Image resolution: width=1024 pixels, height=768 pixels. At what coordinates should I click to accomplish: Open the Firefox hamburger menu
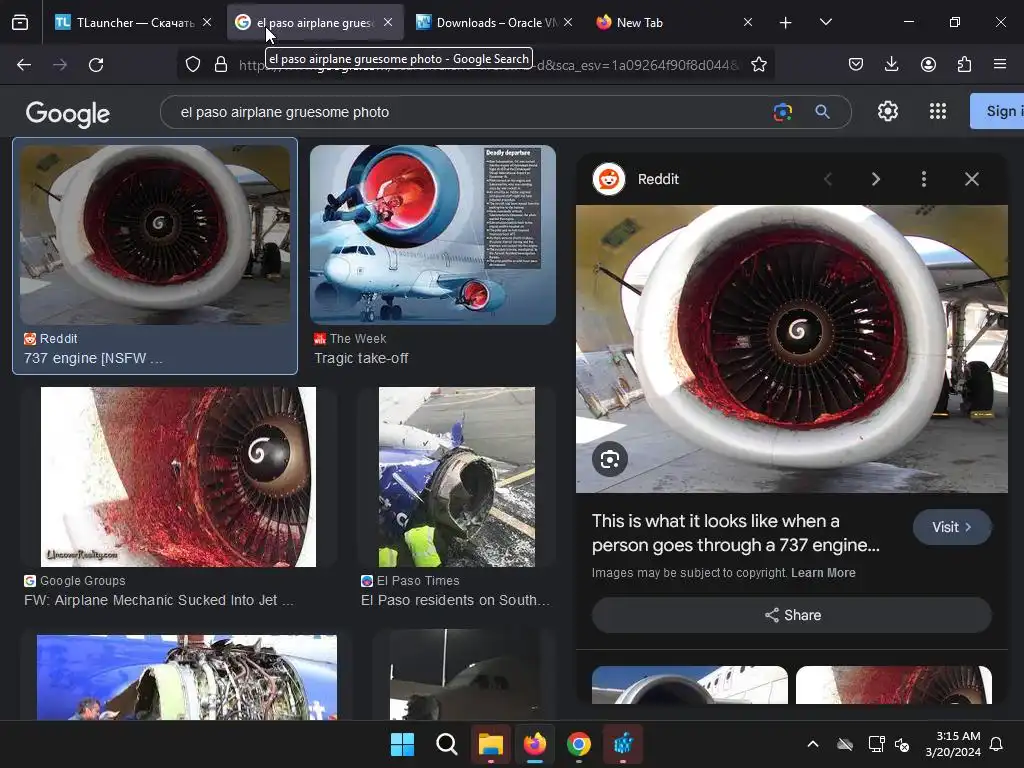click(x=1000, y=64)
